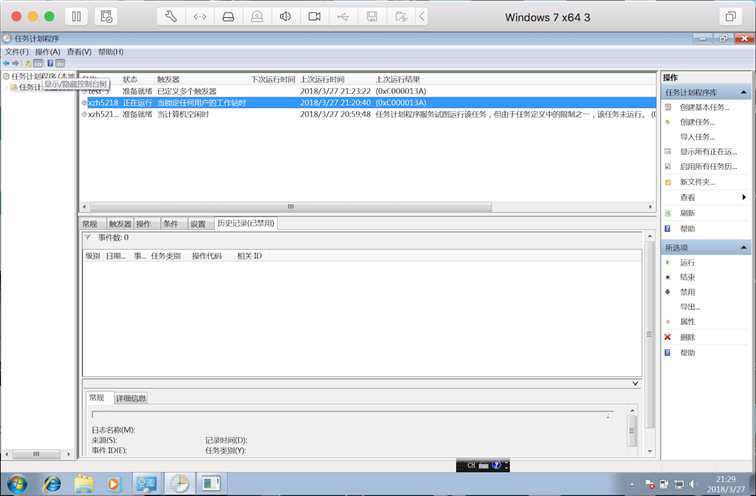The image size is (756, 496).
Task: Switch to the 详细信息 tab in the event pane
Action: pyautogui.click(x=131, y=398)
